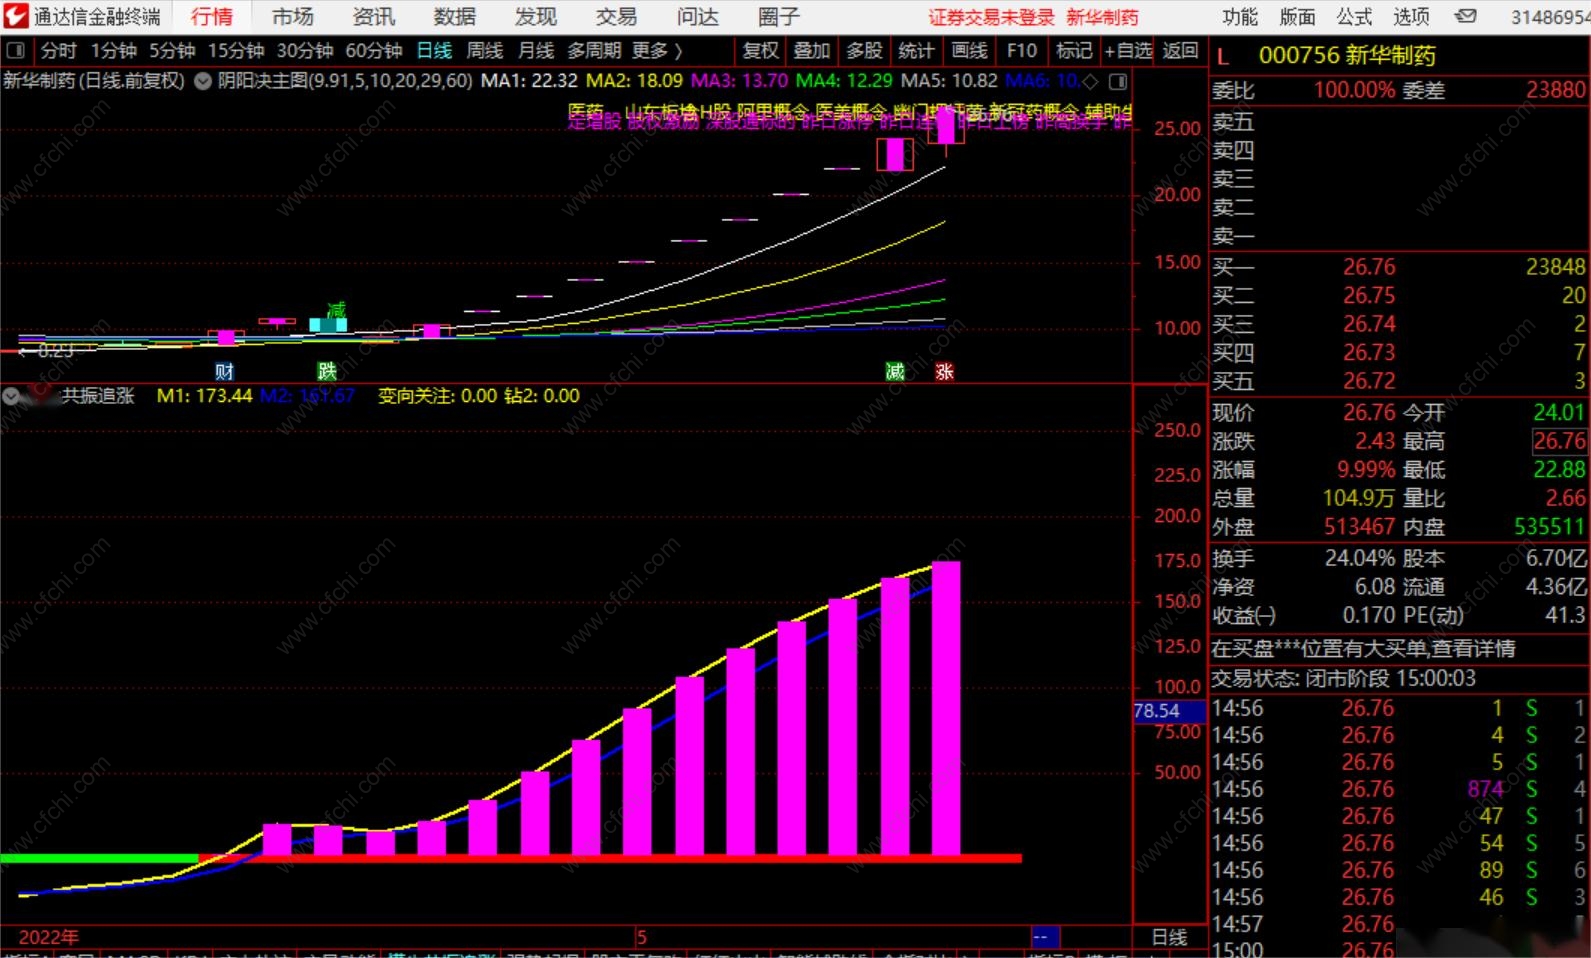
Task: Click the 14:57 tick row
Action: [x=1399, y=924]
